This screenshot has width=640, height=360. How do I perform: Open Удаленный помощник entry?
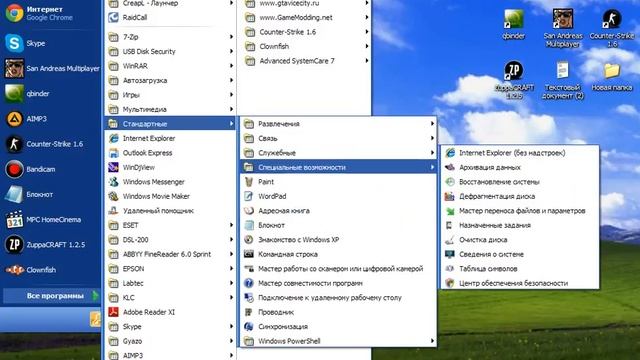coord(171,211)
